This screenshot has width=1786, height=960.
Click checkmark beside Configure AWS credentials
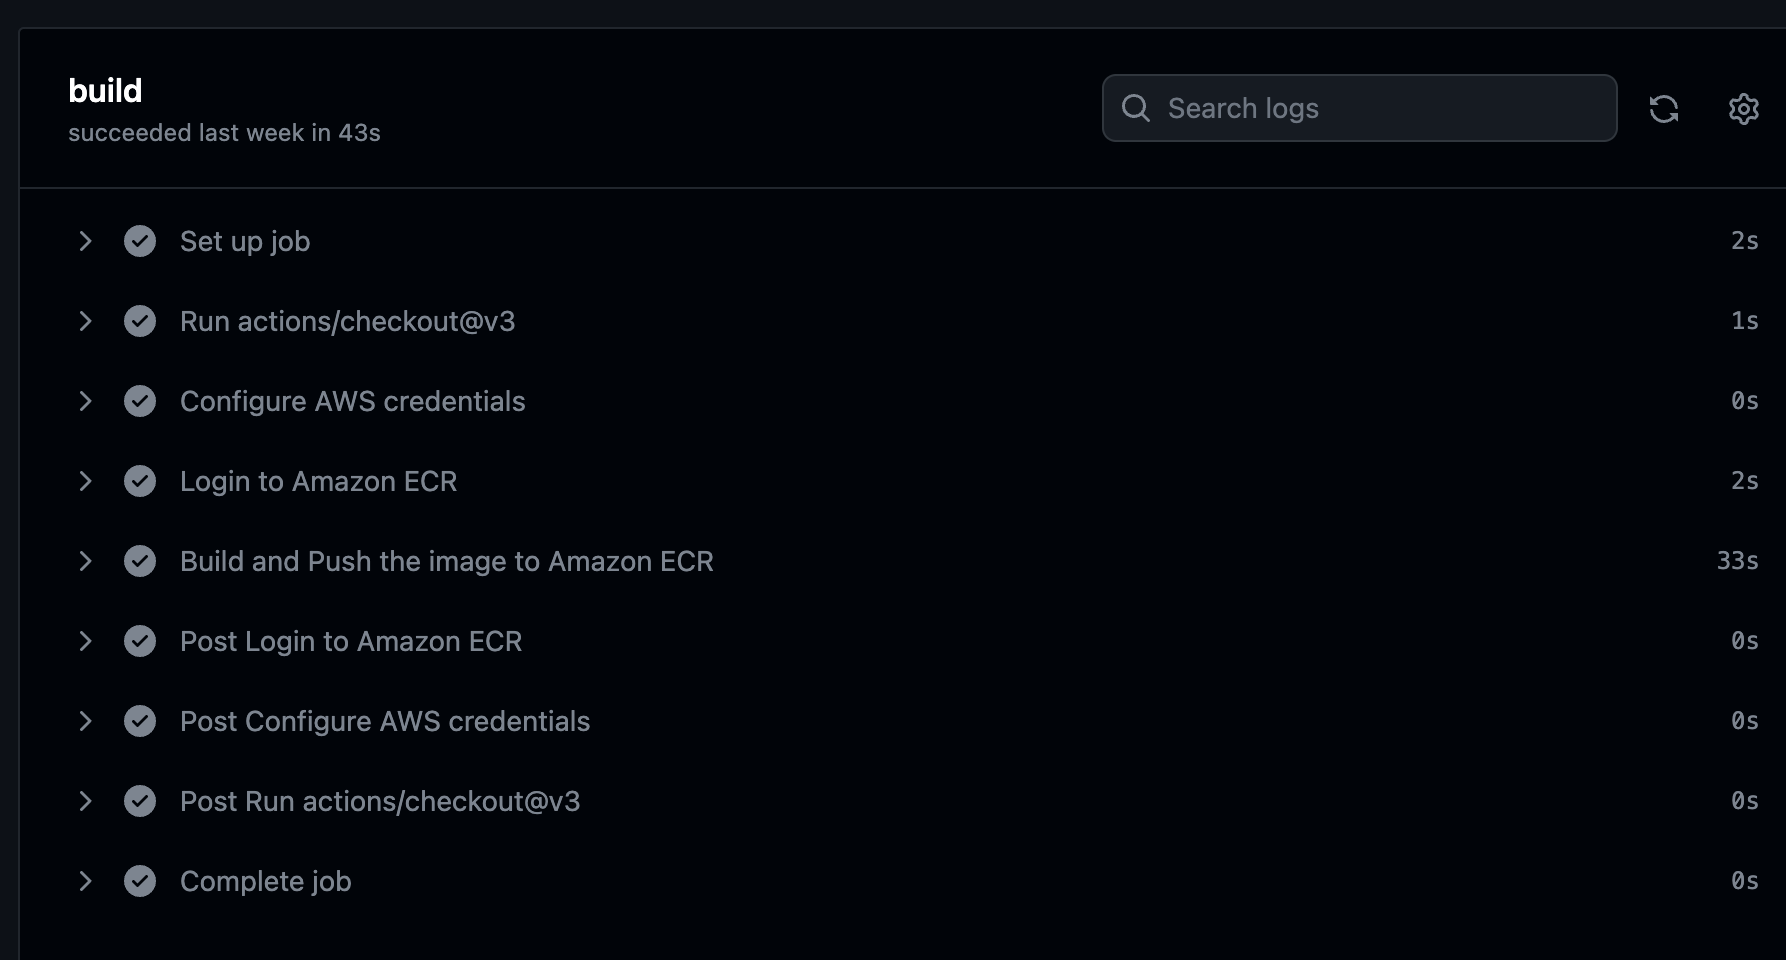tap(140, 401)
